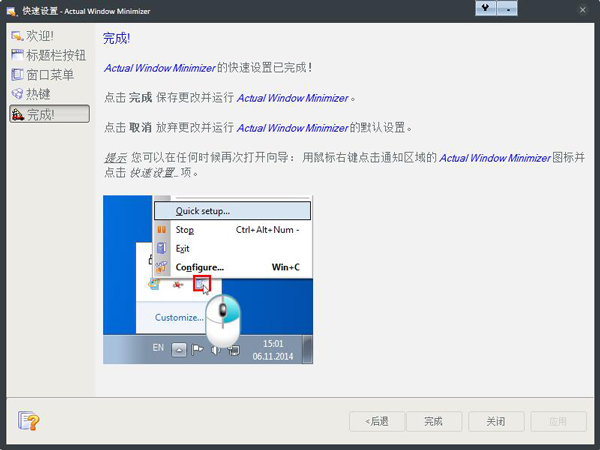Click the disabled 应用 apply button
Viewport: 600px width, 450px height.
[558, 421]
